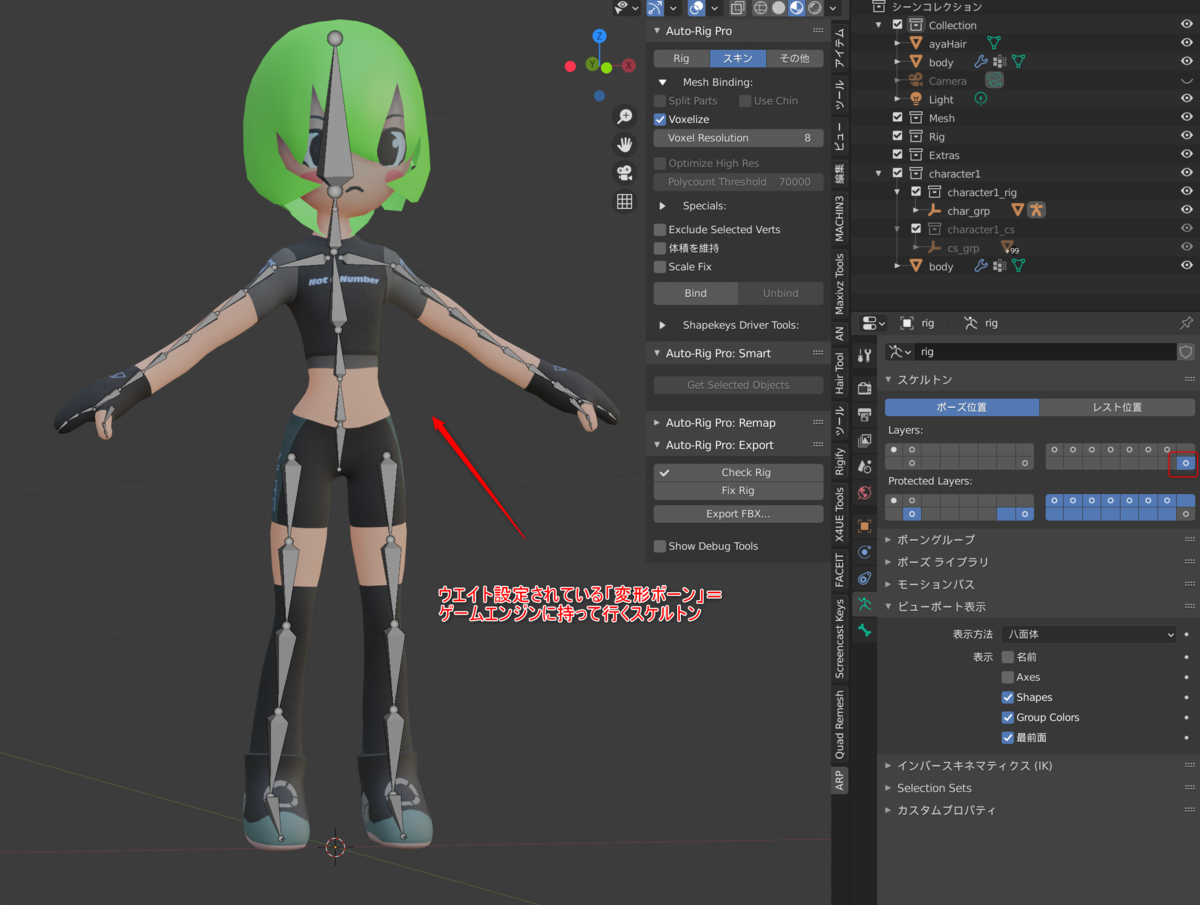Expand the Specials section
1200x905 pixels.
click(662, 205)
